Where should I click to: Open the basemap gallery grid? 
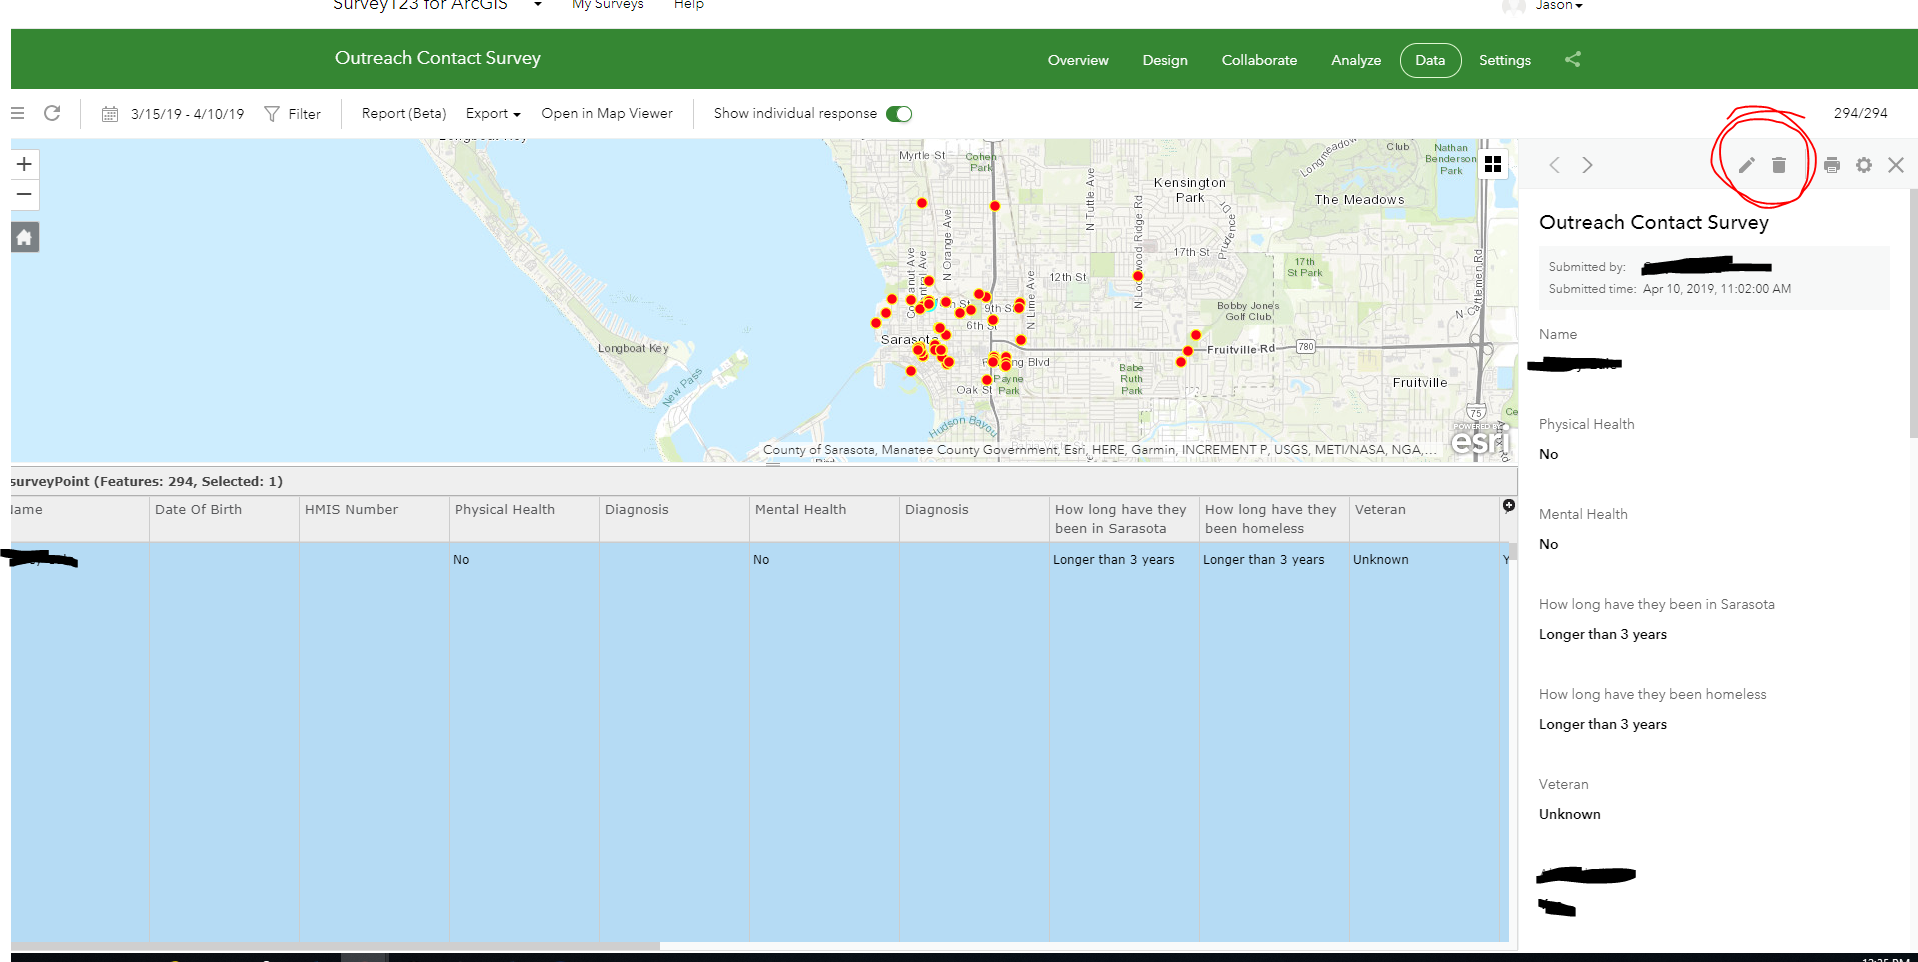pos(1493,164)
